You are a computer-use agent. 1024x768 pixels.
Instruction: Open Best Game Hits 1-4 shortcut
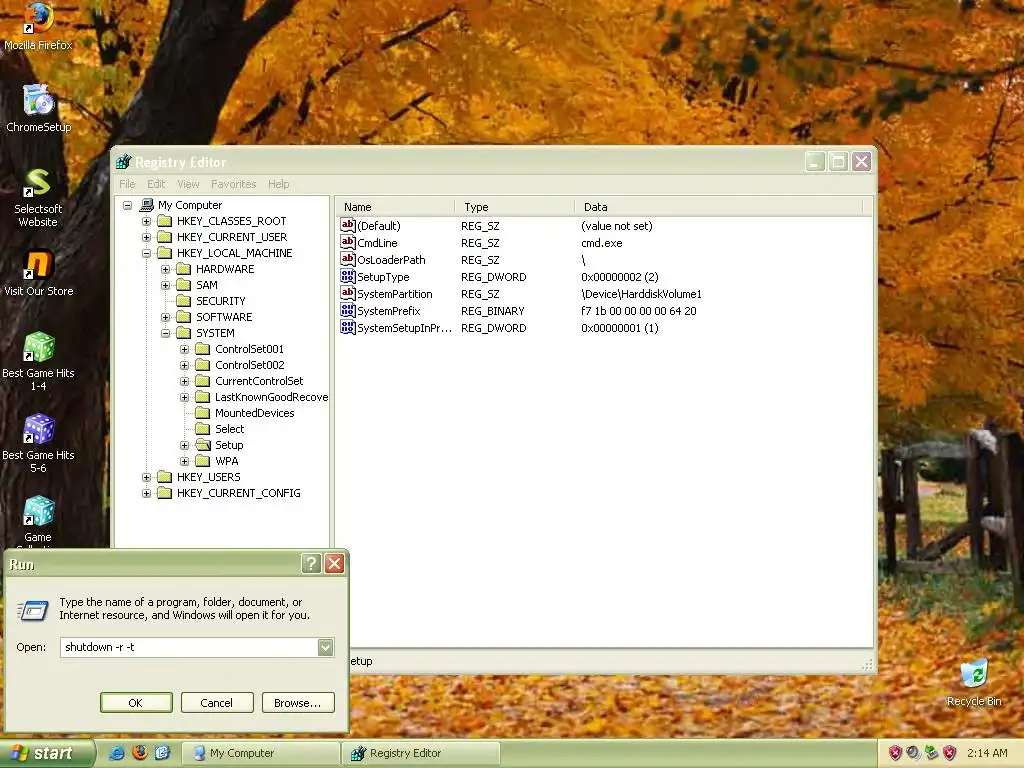[38, 361]
